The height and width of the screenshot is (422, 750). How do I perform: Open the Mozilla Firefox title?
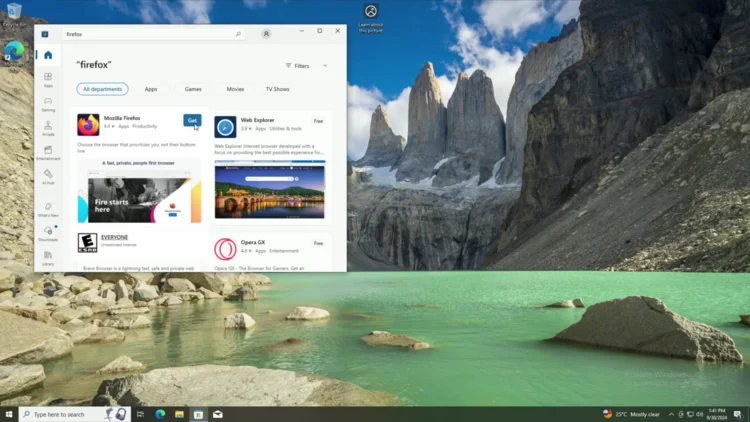122,118
